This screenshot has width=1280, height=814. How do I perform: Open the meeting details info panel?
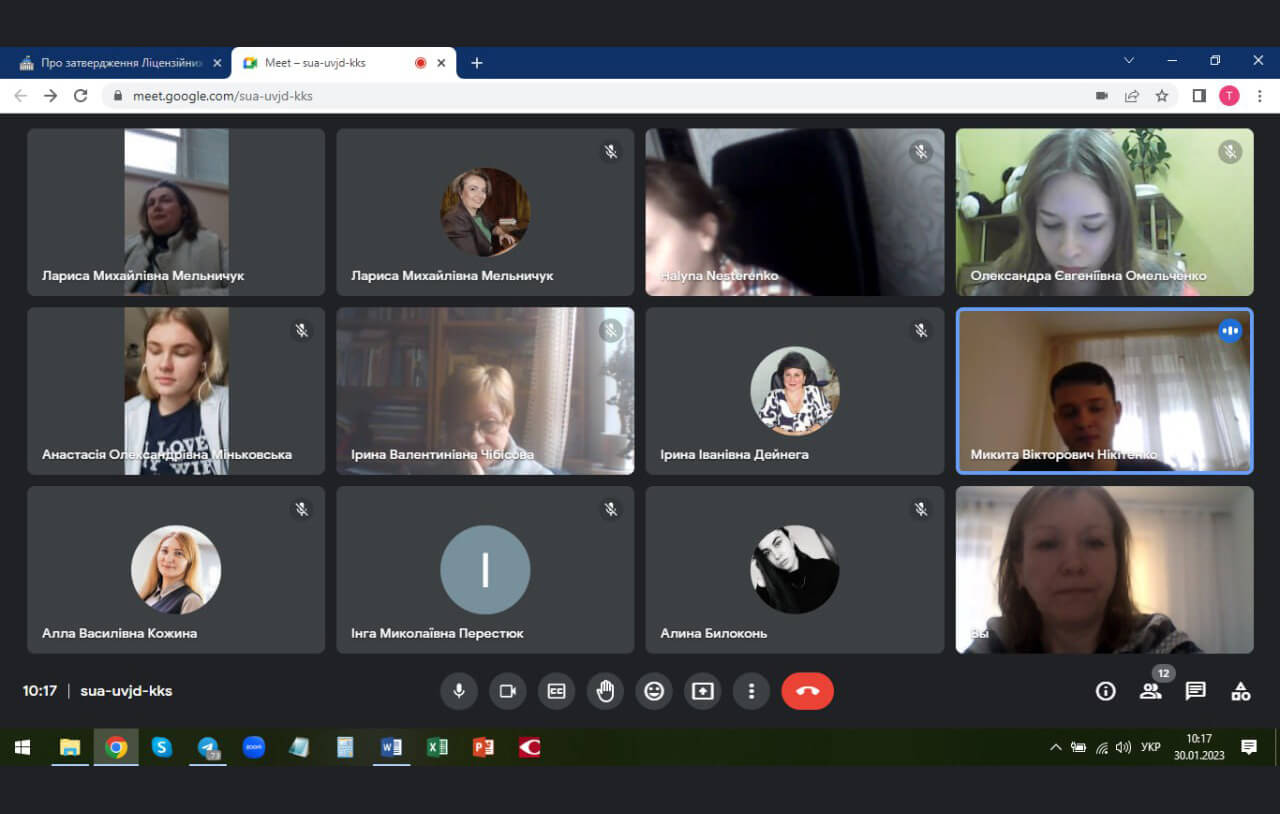tap(1105, 691)
